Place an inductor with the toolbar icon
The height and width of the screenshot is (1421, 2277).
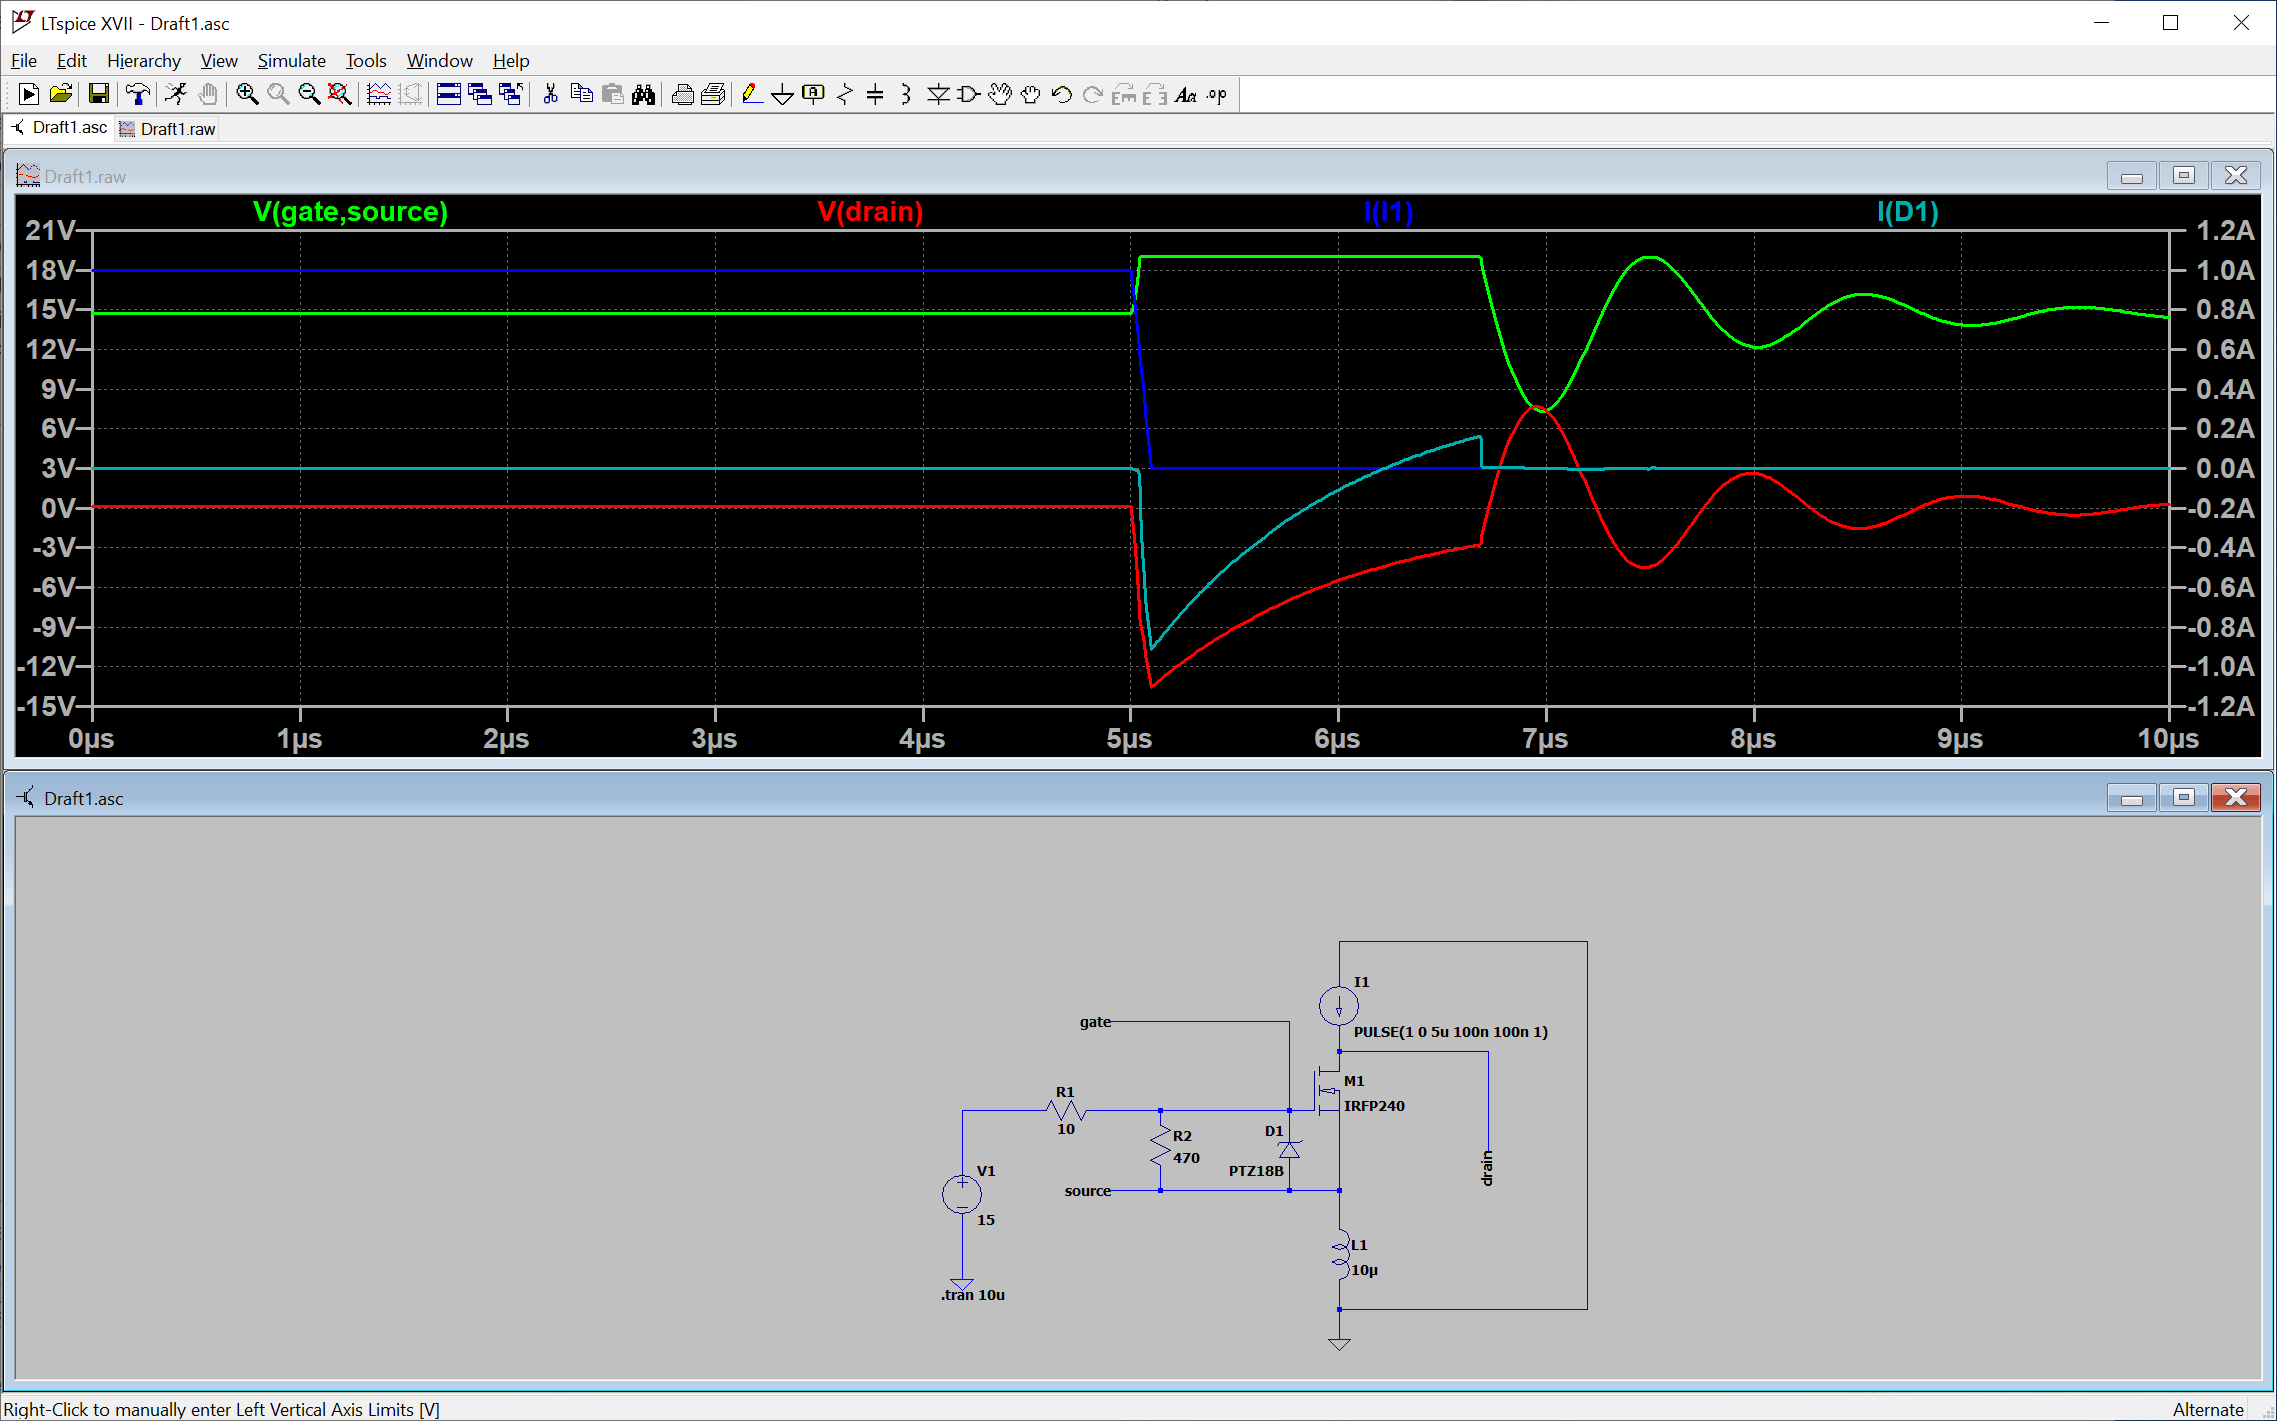tap(906, 94)
